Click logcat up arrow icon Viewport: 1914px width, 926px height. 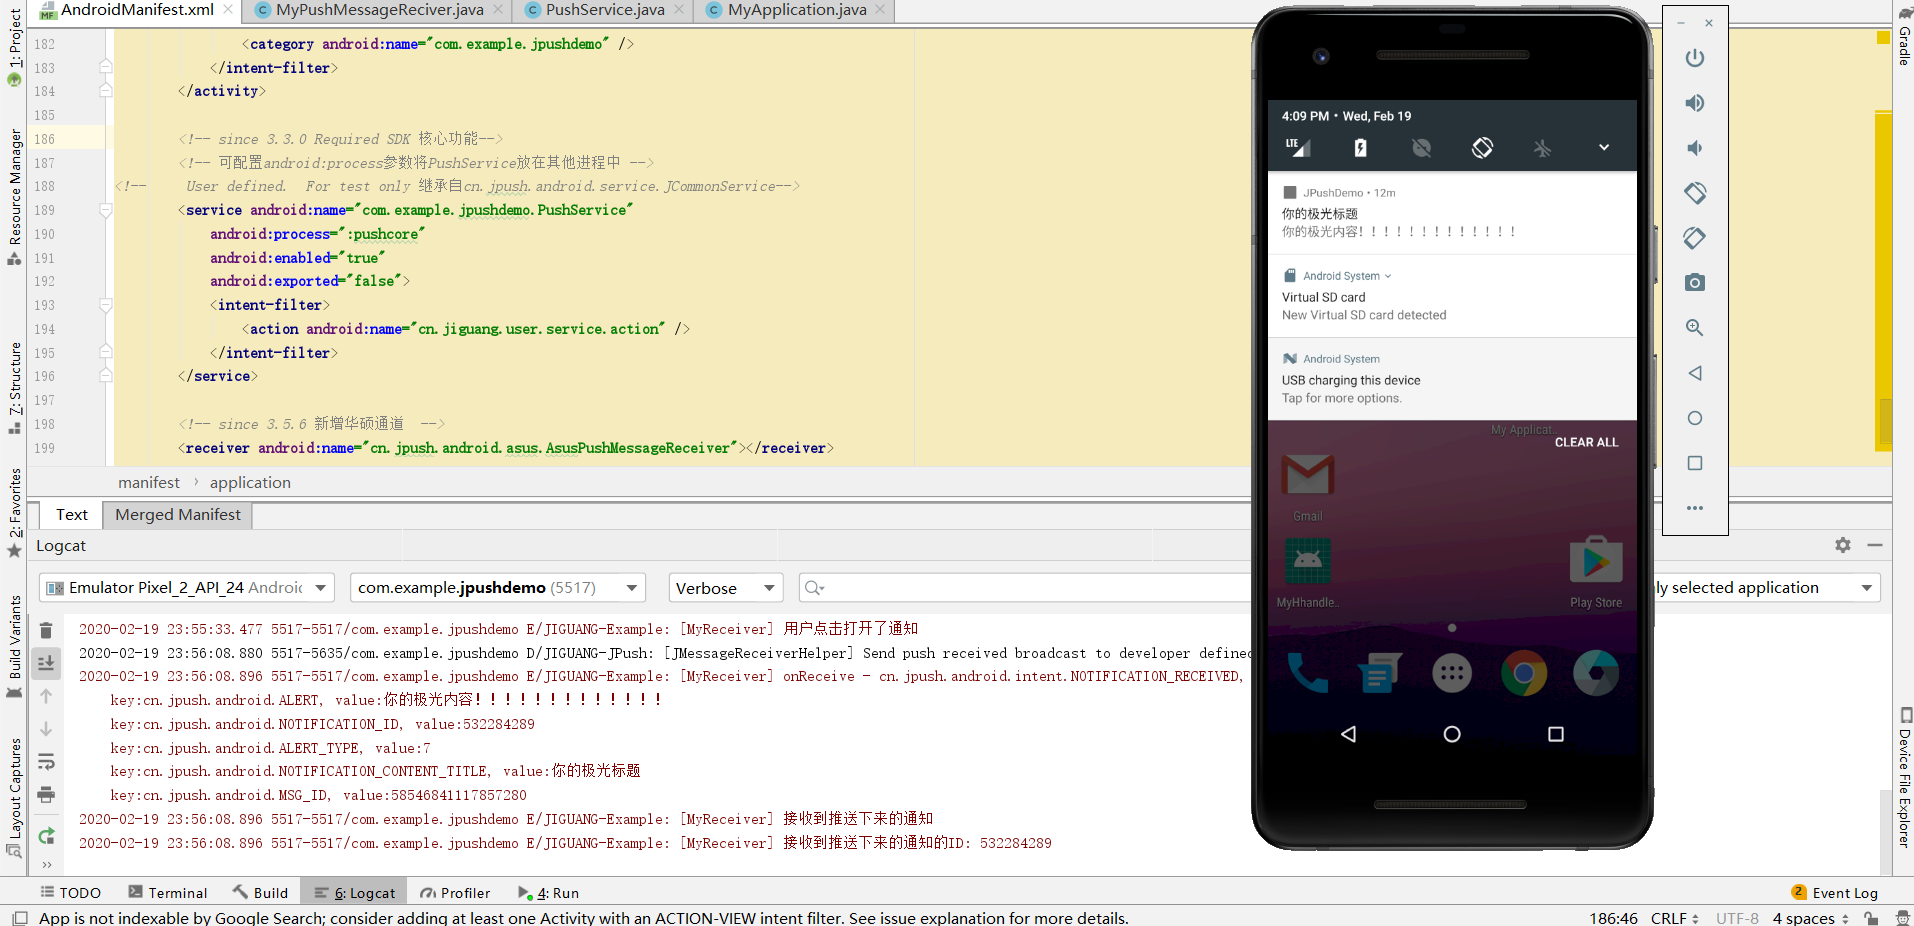click(x=46, y=696)
